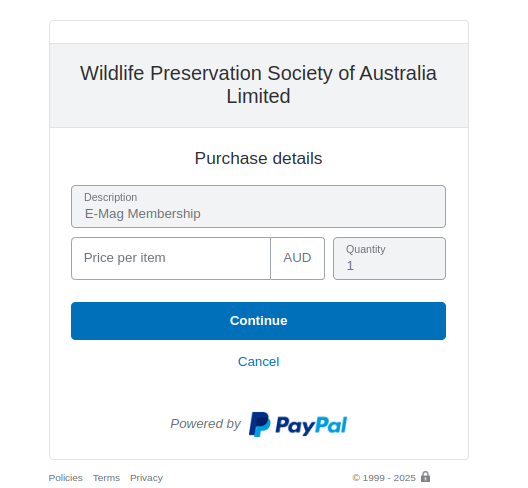Image resolution: width=528 pixels, height=488 pixels.
Task: Click the Powered by label
Action: click(x=205, y=424)
